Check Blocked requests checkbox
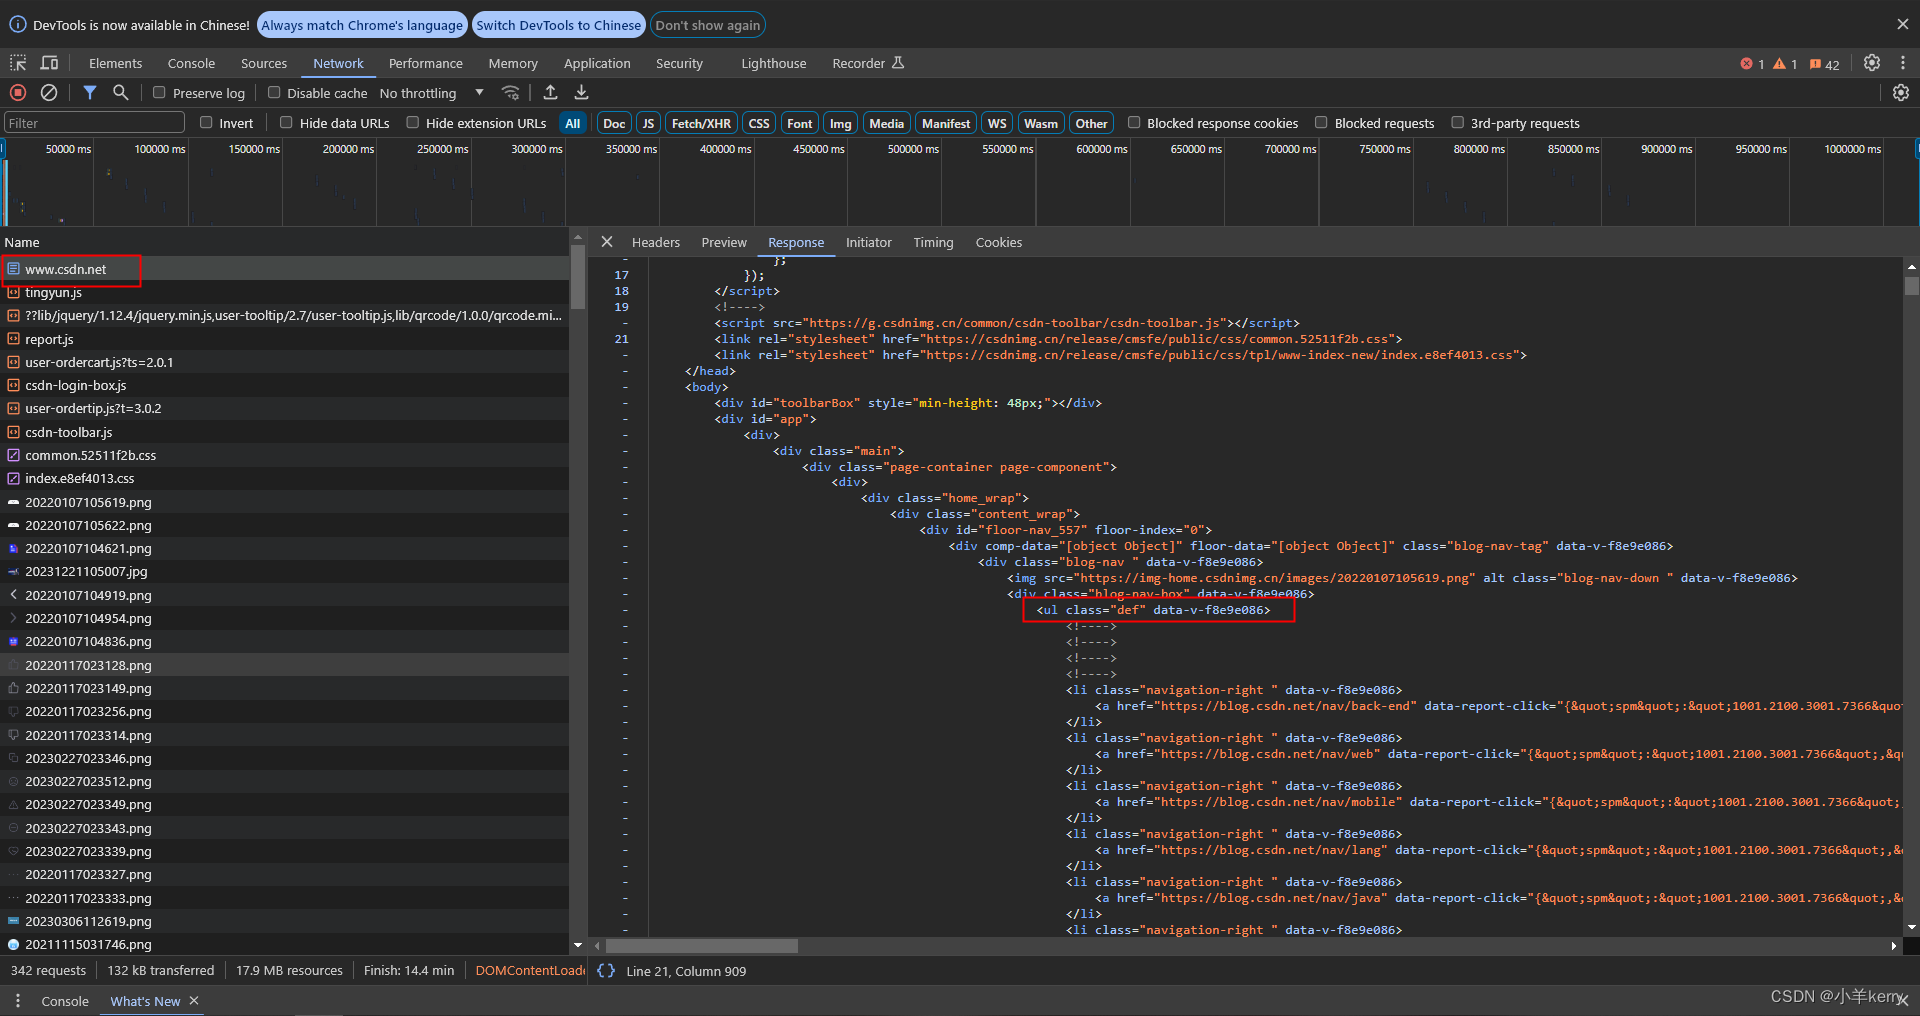 click(x=1321, y=122)
